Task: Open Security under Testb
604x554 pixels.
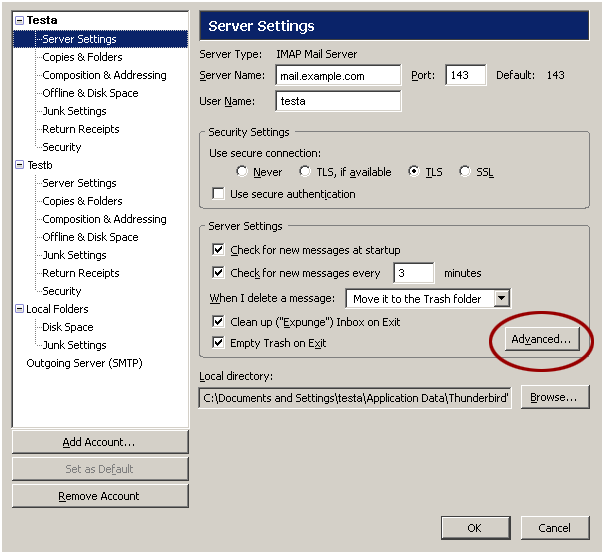Action: click(62, 291)
